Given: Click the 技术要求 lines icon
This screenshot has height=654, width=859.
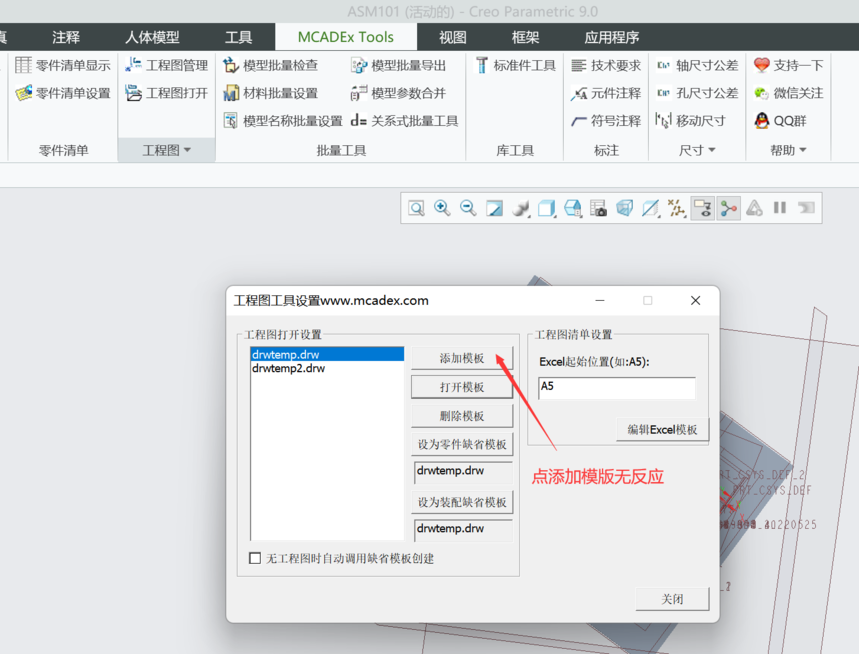Looking at the screenshot, I should [579, 66].
